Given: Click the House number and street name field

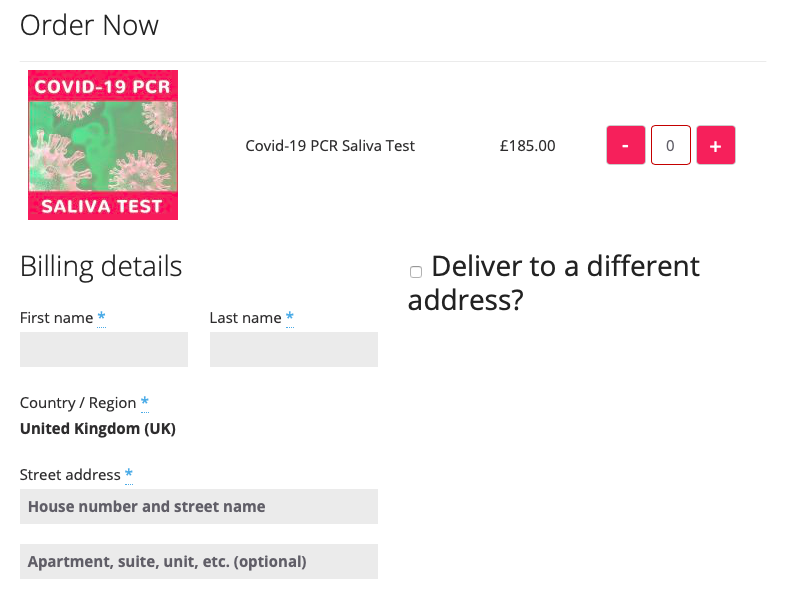Looking at the screenshot, I should click(x=198, y=506).
